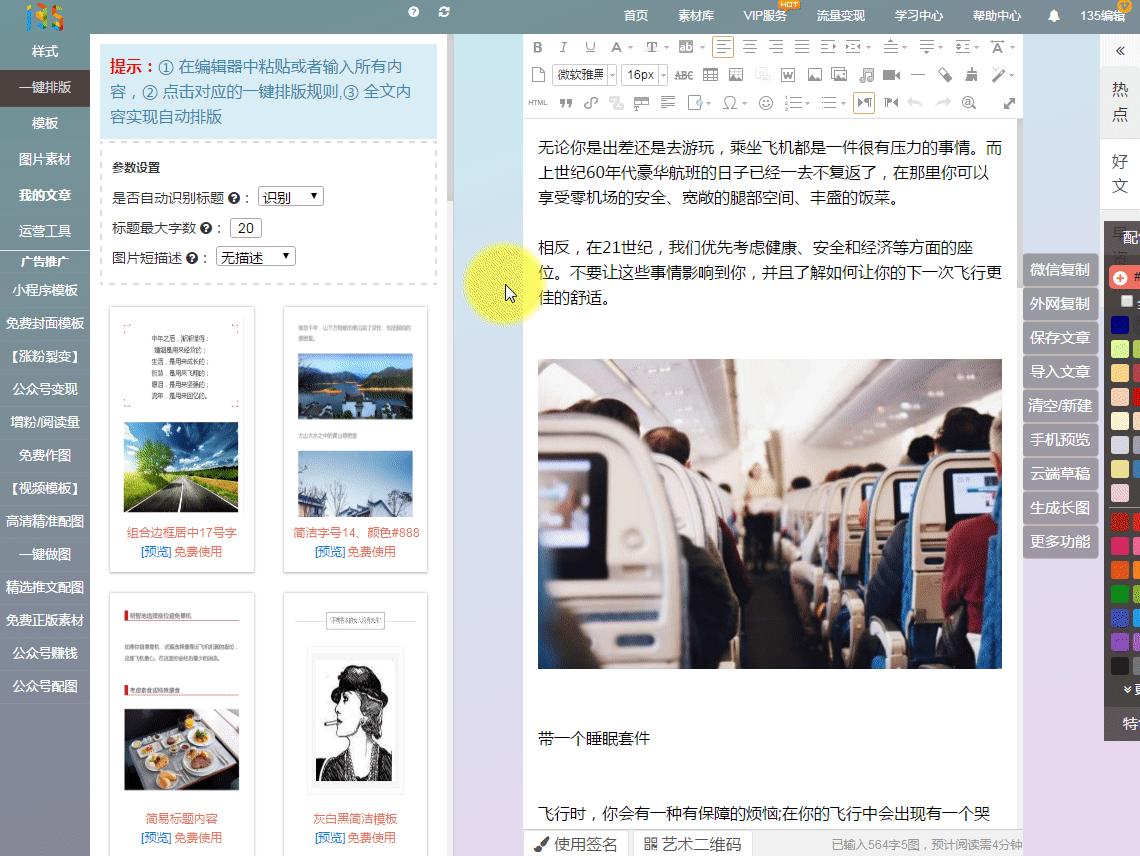Image resolution: width=1140 pixels, height=856 pixels.
Task: Click the 保存文章 button
Action: [1059, 338]
